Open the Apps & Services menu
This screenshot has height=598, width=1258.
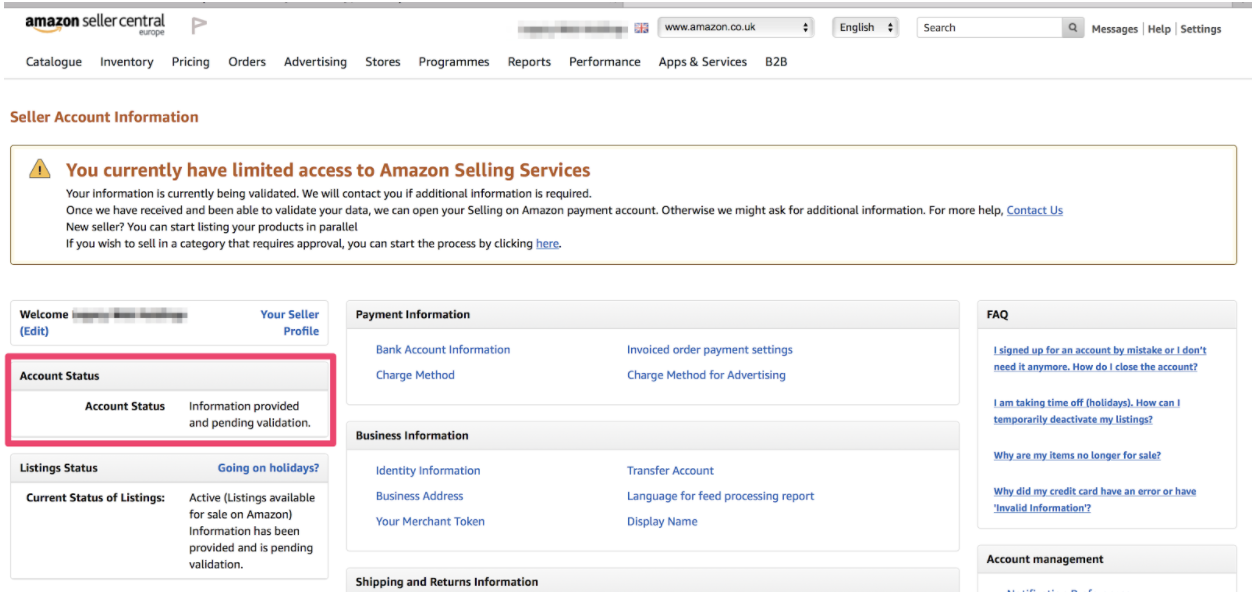tap(703, 62)
